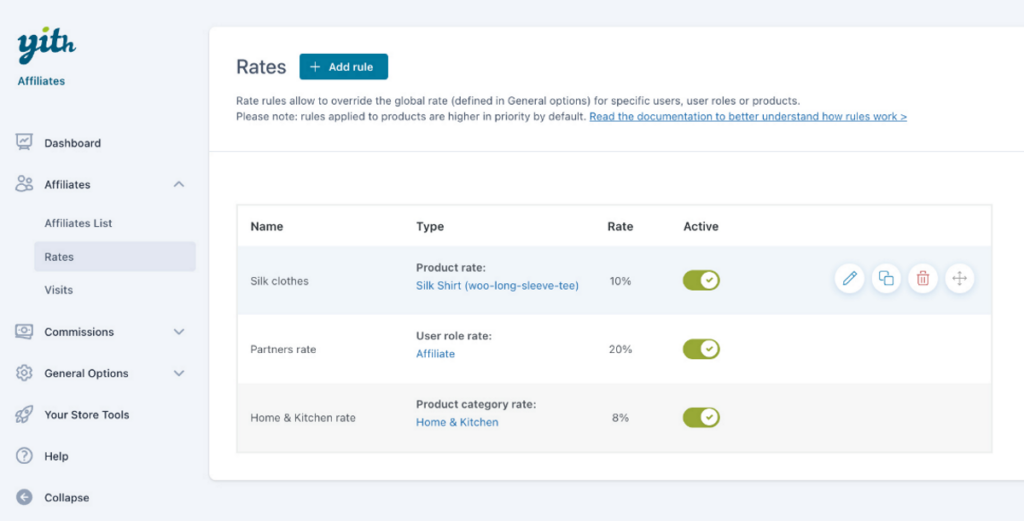Click Collapse to shrink the sidebar

67,497
